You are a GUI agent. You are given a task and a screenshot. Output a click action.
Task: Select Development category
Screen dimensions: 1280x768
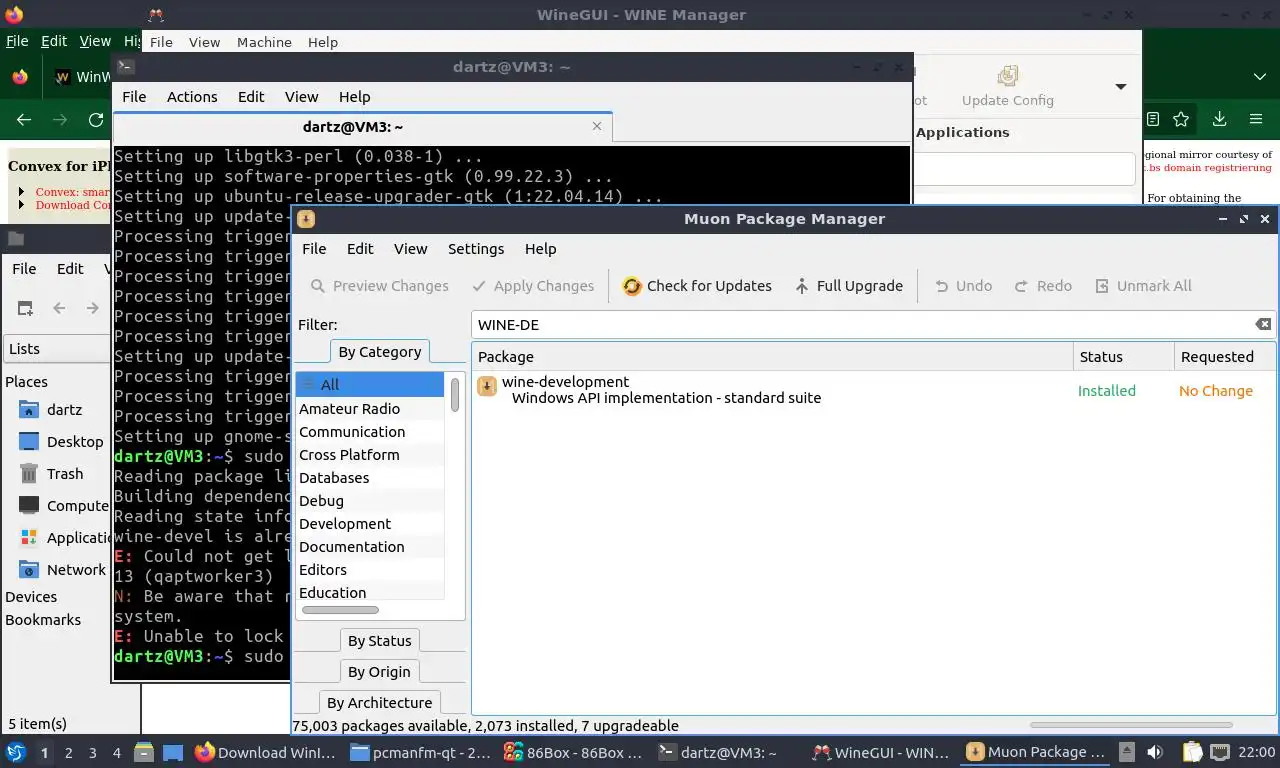coord(370,524)
